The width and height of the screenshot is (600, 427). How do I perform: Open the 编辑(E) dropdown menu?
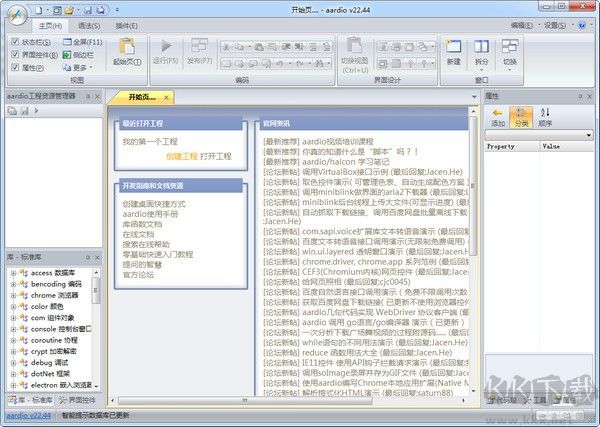coord(523,25)
